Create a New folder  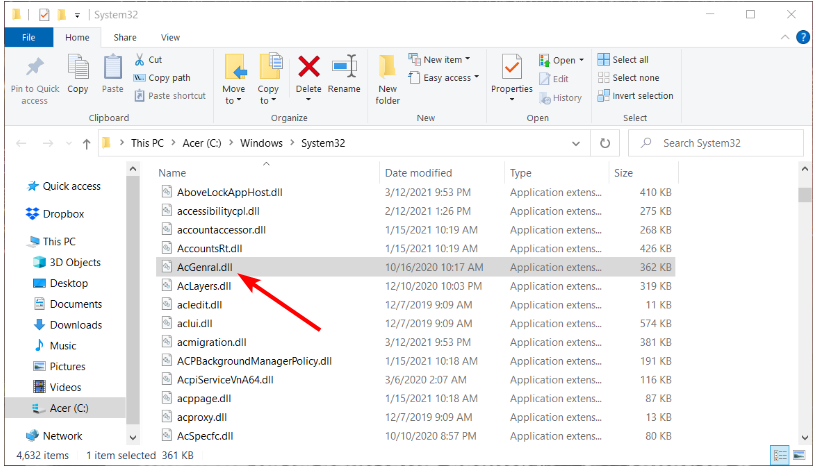click(387, 80)
